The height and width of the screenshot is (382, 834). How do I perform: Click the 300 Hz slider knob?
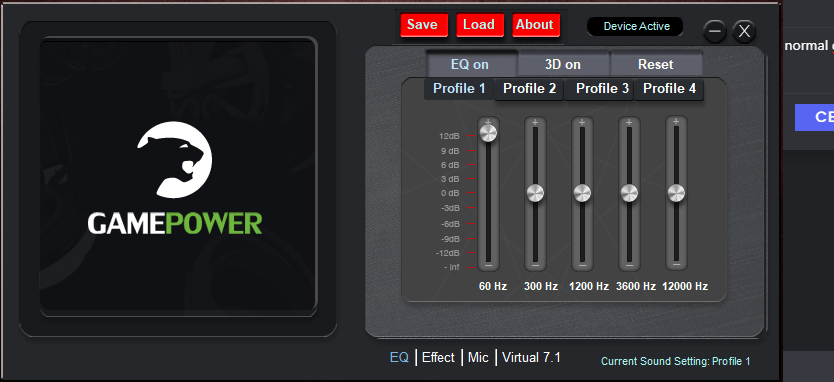click(535, 193)
